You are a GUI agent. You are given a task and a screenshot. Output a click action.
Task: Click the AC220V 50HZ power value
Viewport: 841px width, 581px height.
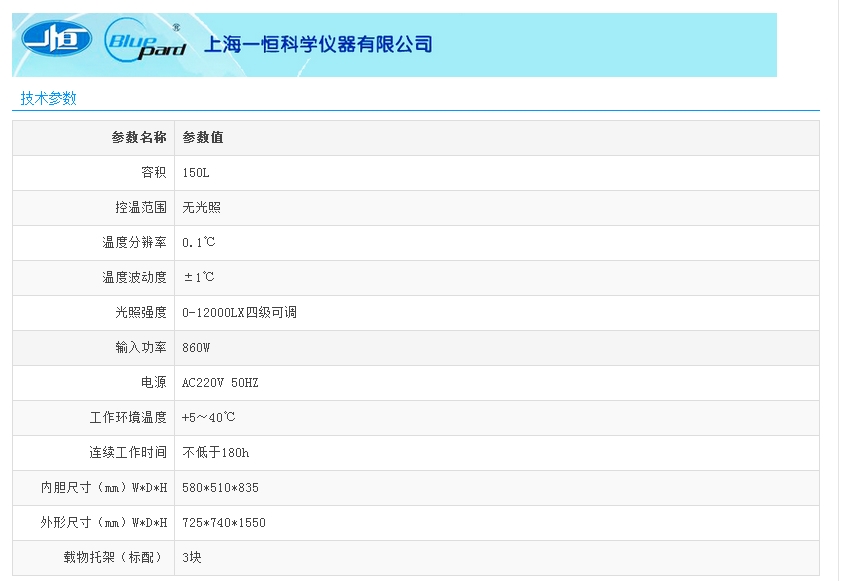pos(220,382)
